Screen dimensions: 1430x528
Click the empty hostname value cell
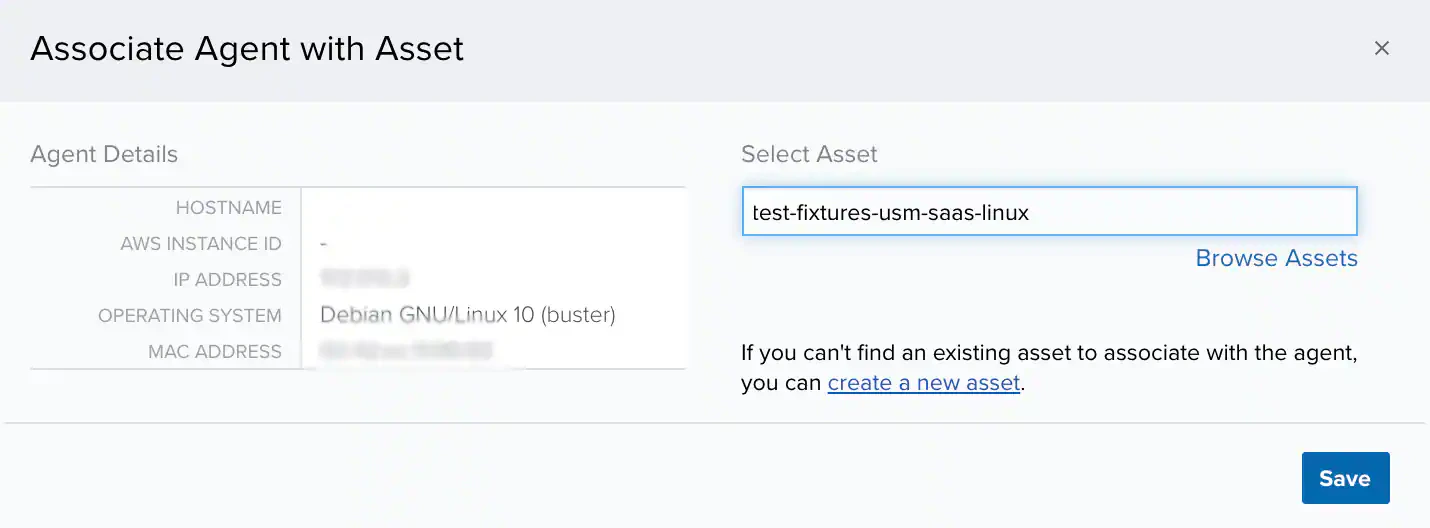click(492, 208)
